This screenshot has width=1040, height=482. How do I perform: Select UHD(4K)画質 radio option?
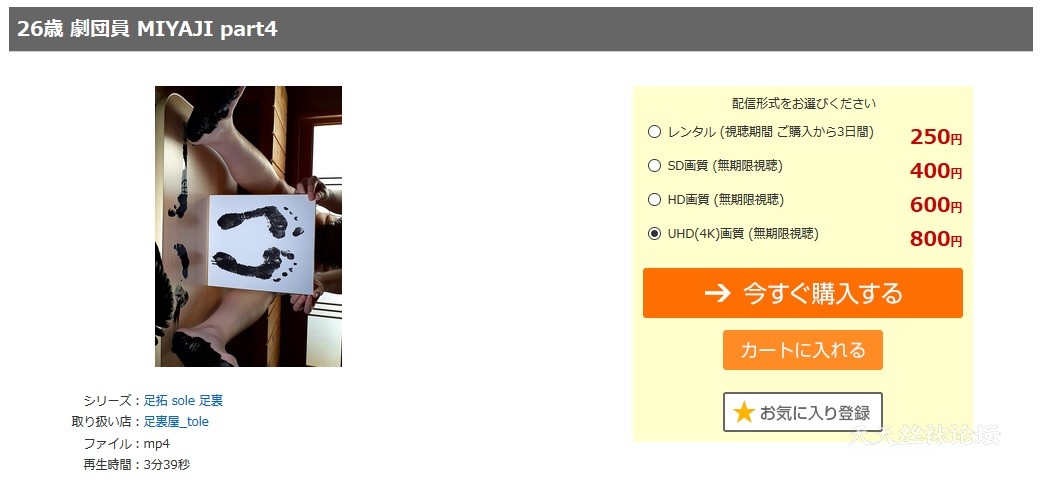click(x=655, y=234)
